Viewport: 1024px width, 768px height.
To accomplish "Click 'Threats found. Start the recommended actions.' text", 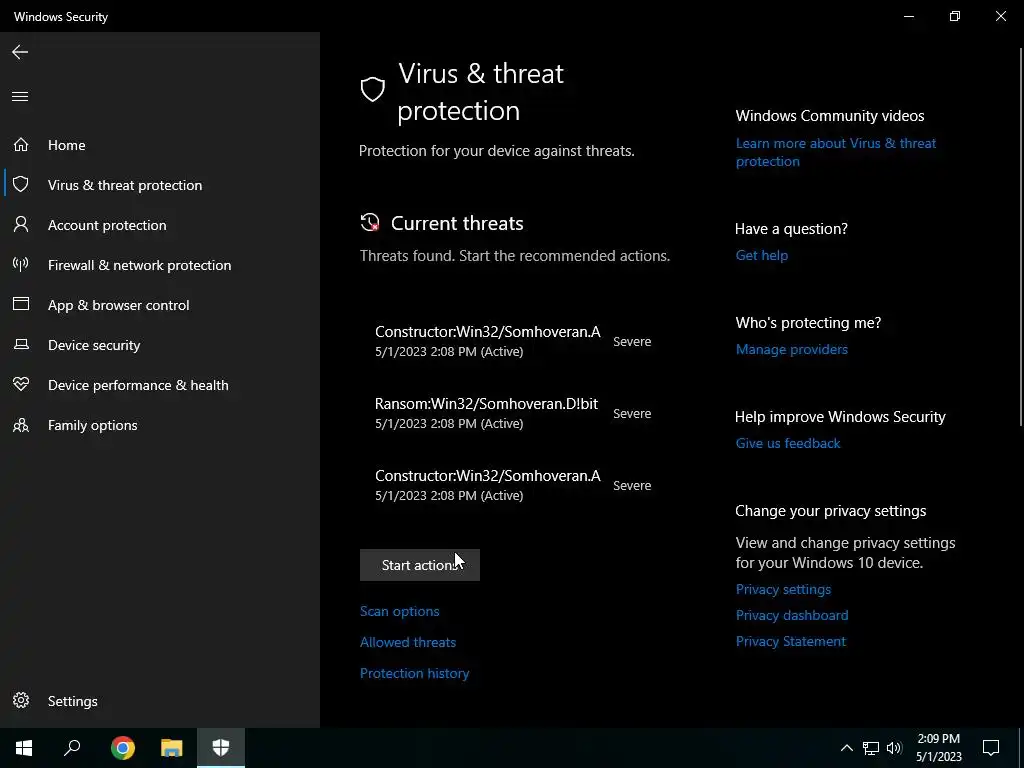I will (x=515, y=255).
